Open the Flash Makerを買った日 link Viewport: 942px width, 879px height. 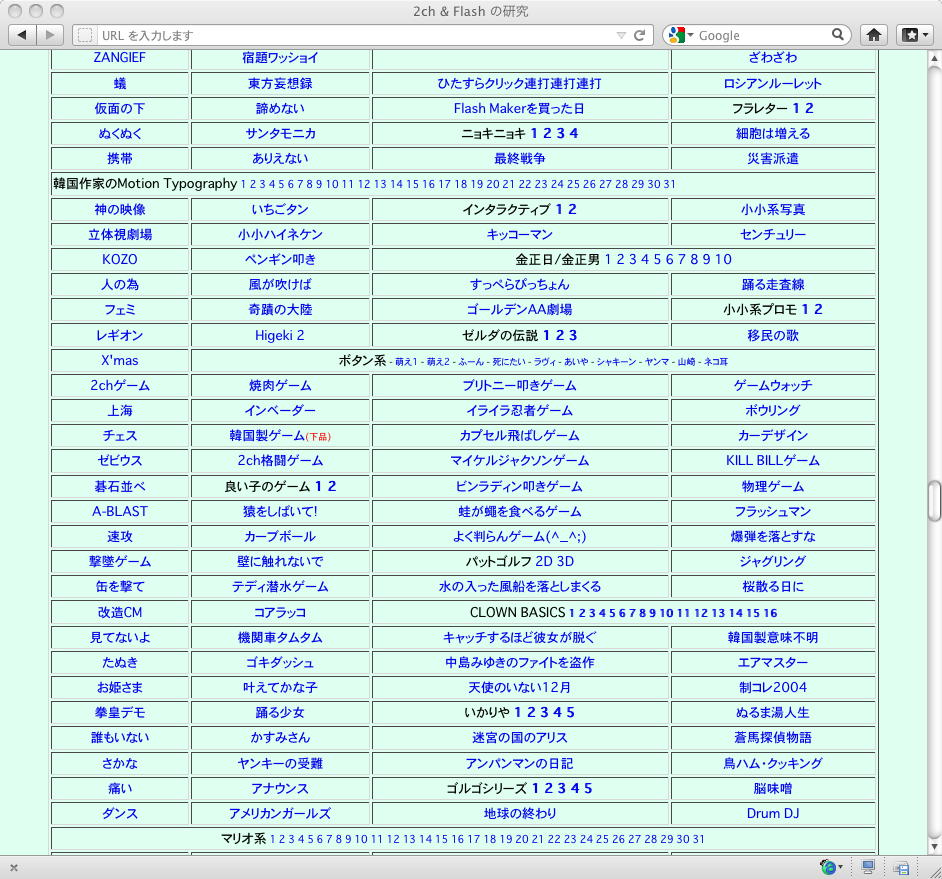(x=519, y=109)
